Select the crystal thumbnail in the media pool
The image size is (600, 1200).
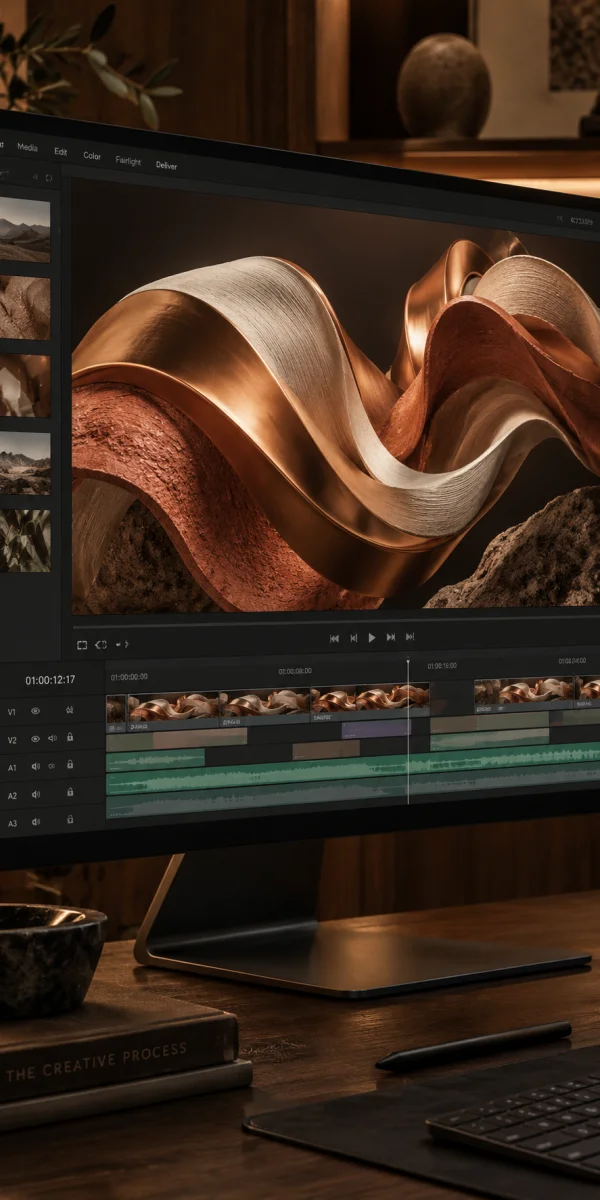(24, 386)
